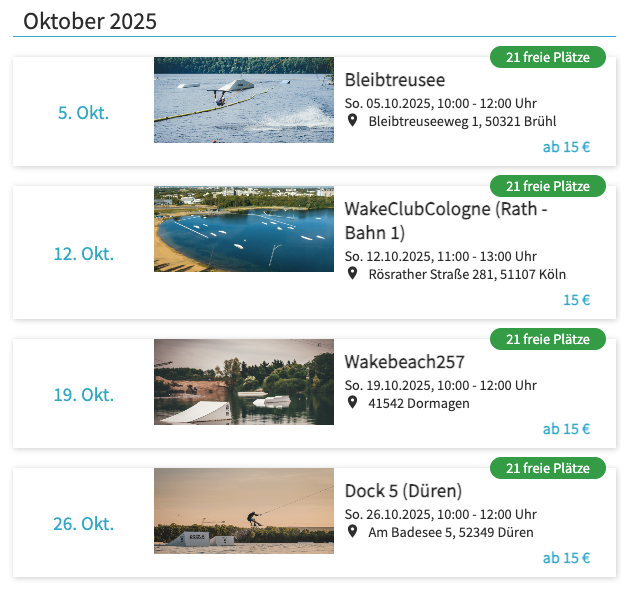632x593 pixels.
Task: Select the 19. Okt. date label
Action: click(84, 395)
